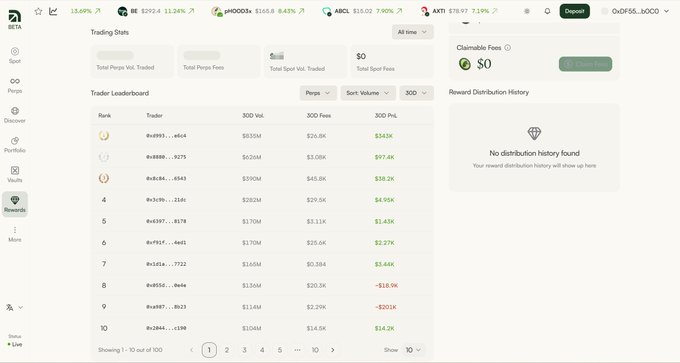Open Vaults from the sidebar

click(15, 174)
